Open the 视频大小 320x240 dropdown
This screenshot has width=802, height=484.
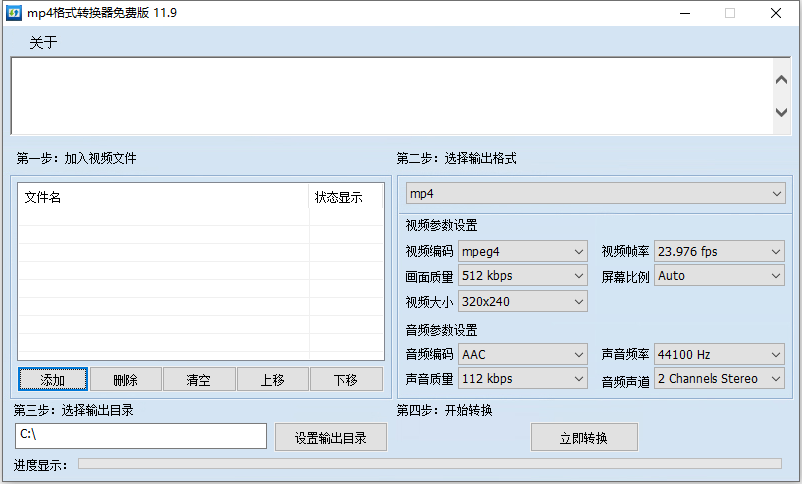tap(523, 301)
